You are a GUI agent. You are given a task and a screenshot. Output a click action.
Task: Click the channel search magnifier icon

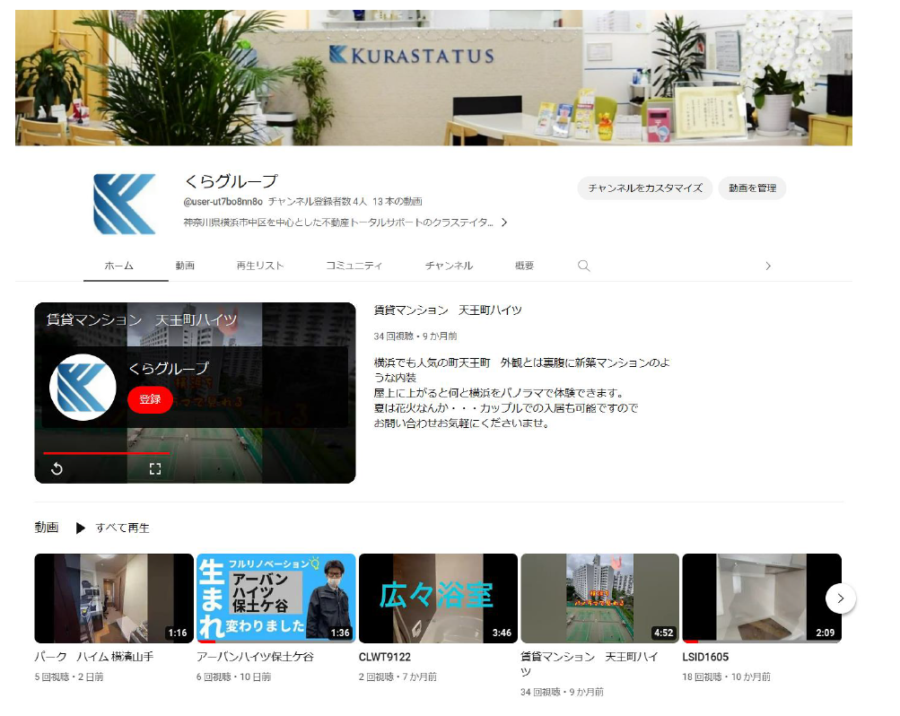[584, 266]
